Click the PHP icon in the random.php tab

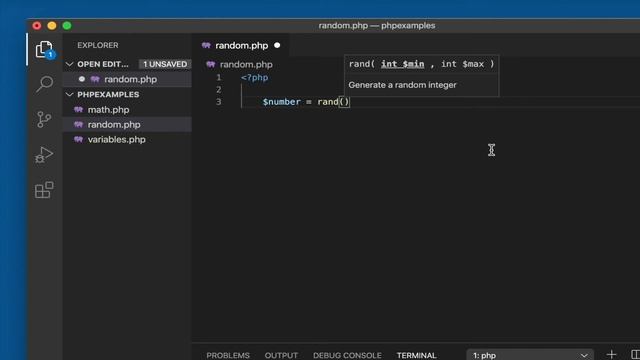tap(206, 45)
